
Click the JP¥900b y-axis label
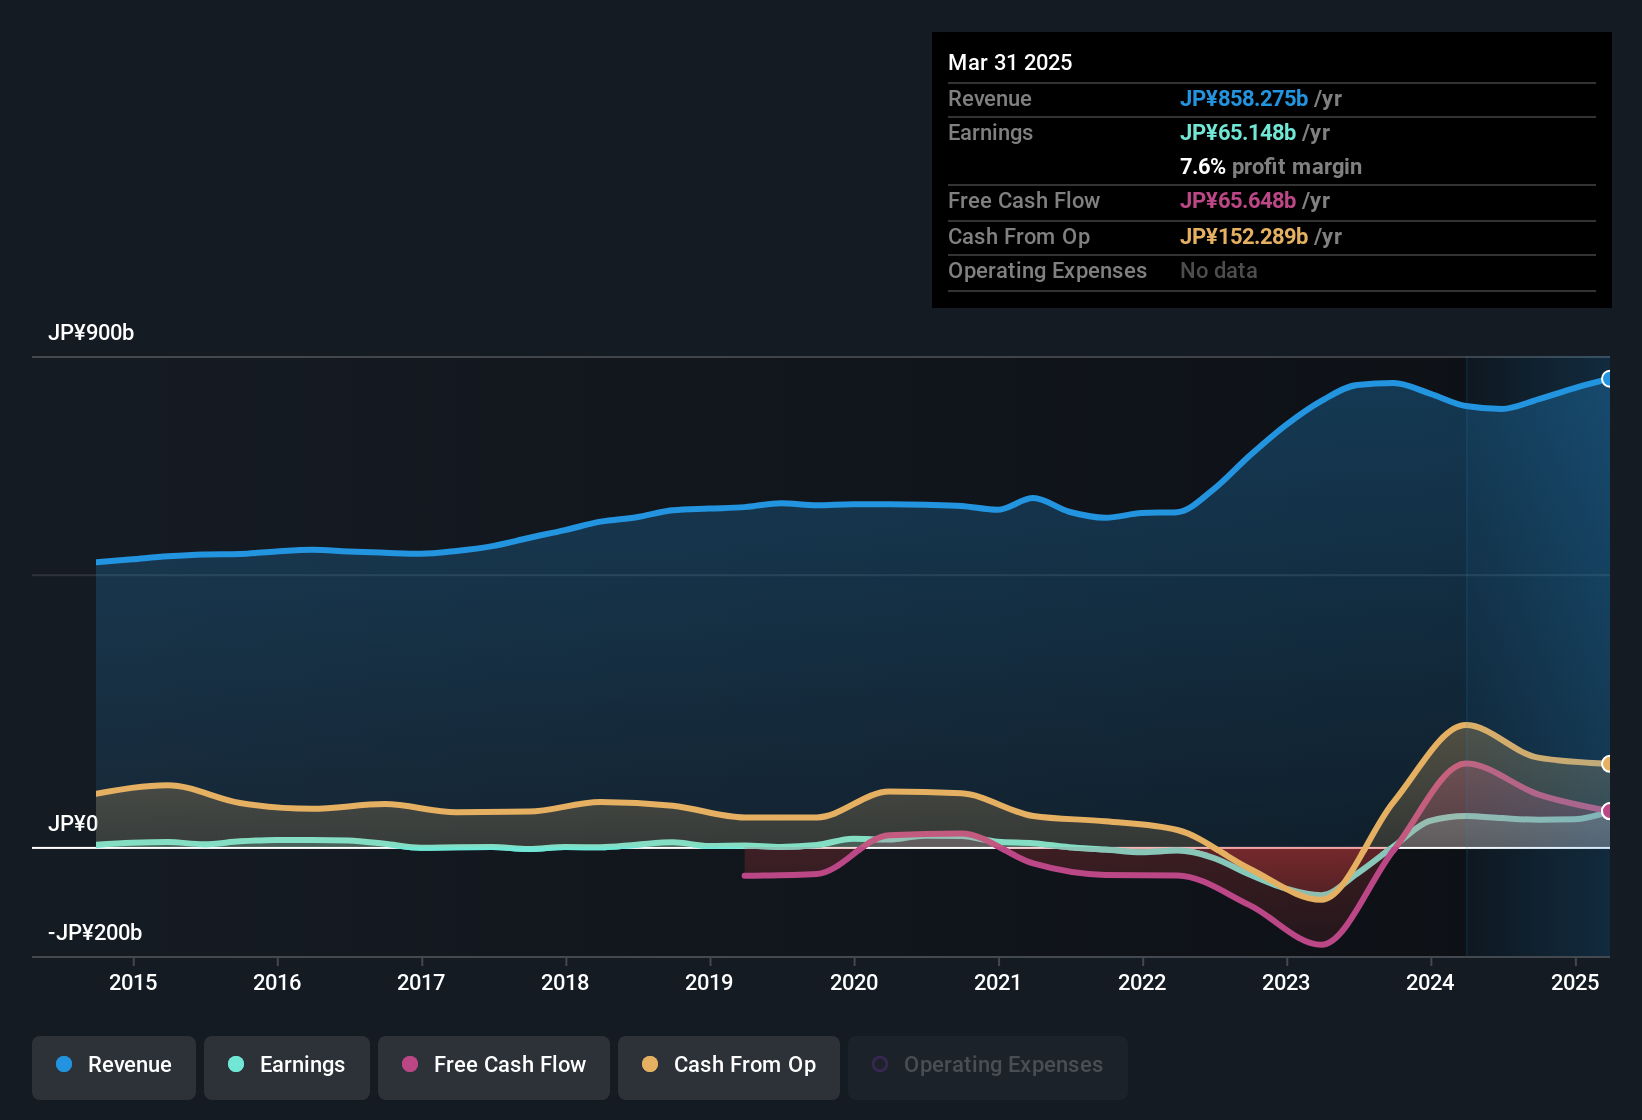click(x=91, y=333)
